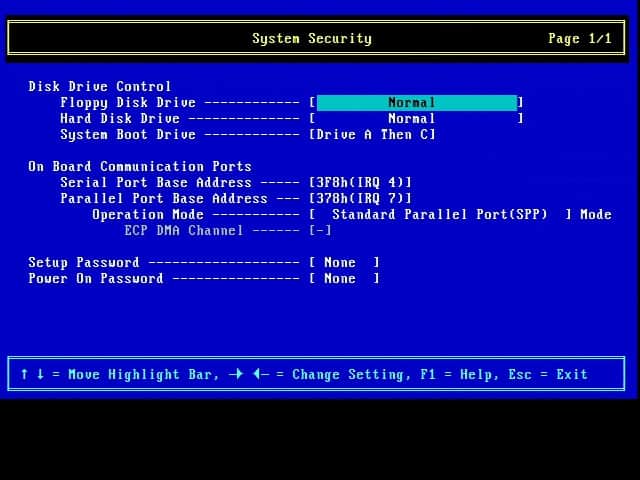Click the Change Setting hint text

(351, 375)
